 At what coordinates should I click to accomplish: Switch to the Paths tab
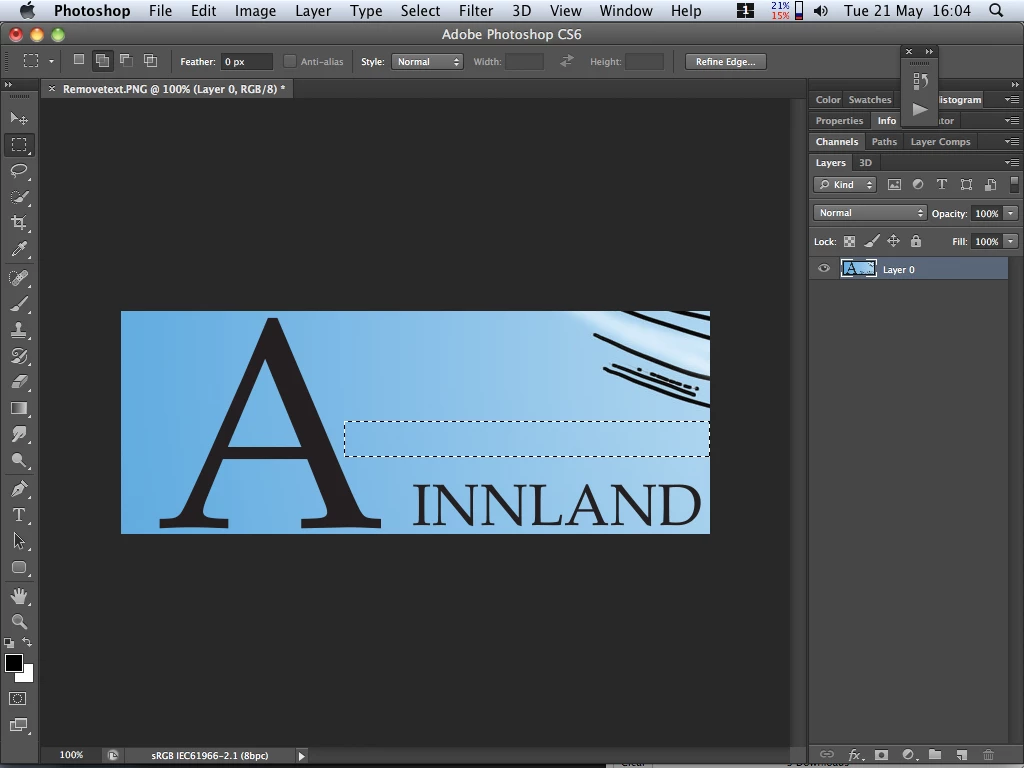(x=884, y=142)
